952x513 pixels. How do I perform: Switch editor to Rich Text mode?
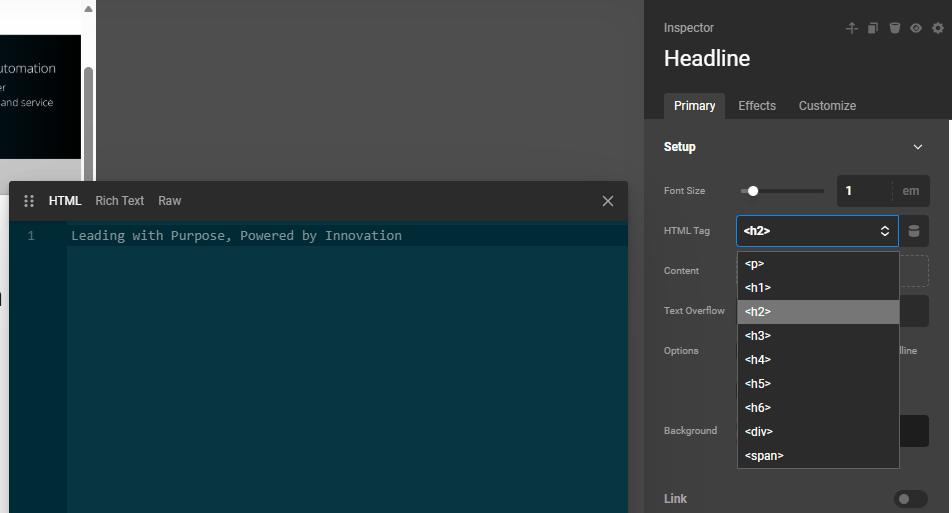120,201
